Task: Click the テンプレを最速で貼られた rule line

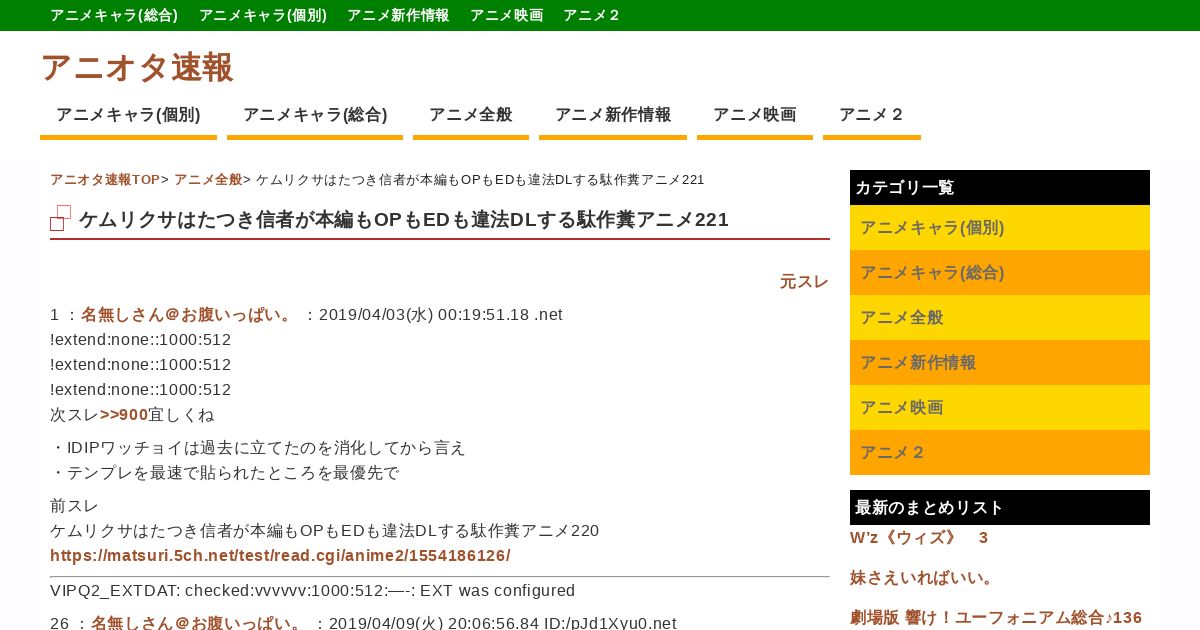Action: coord(225,473)
